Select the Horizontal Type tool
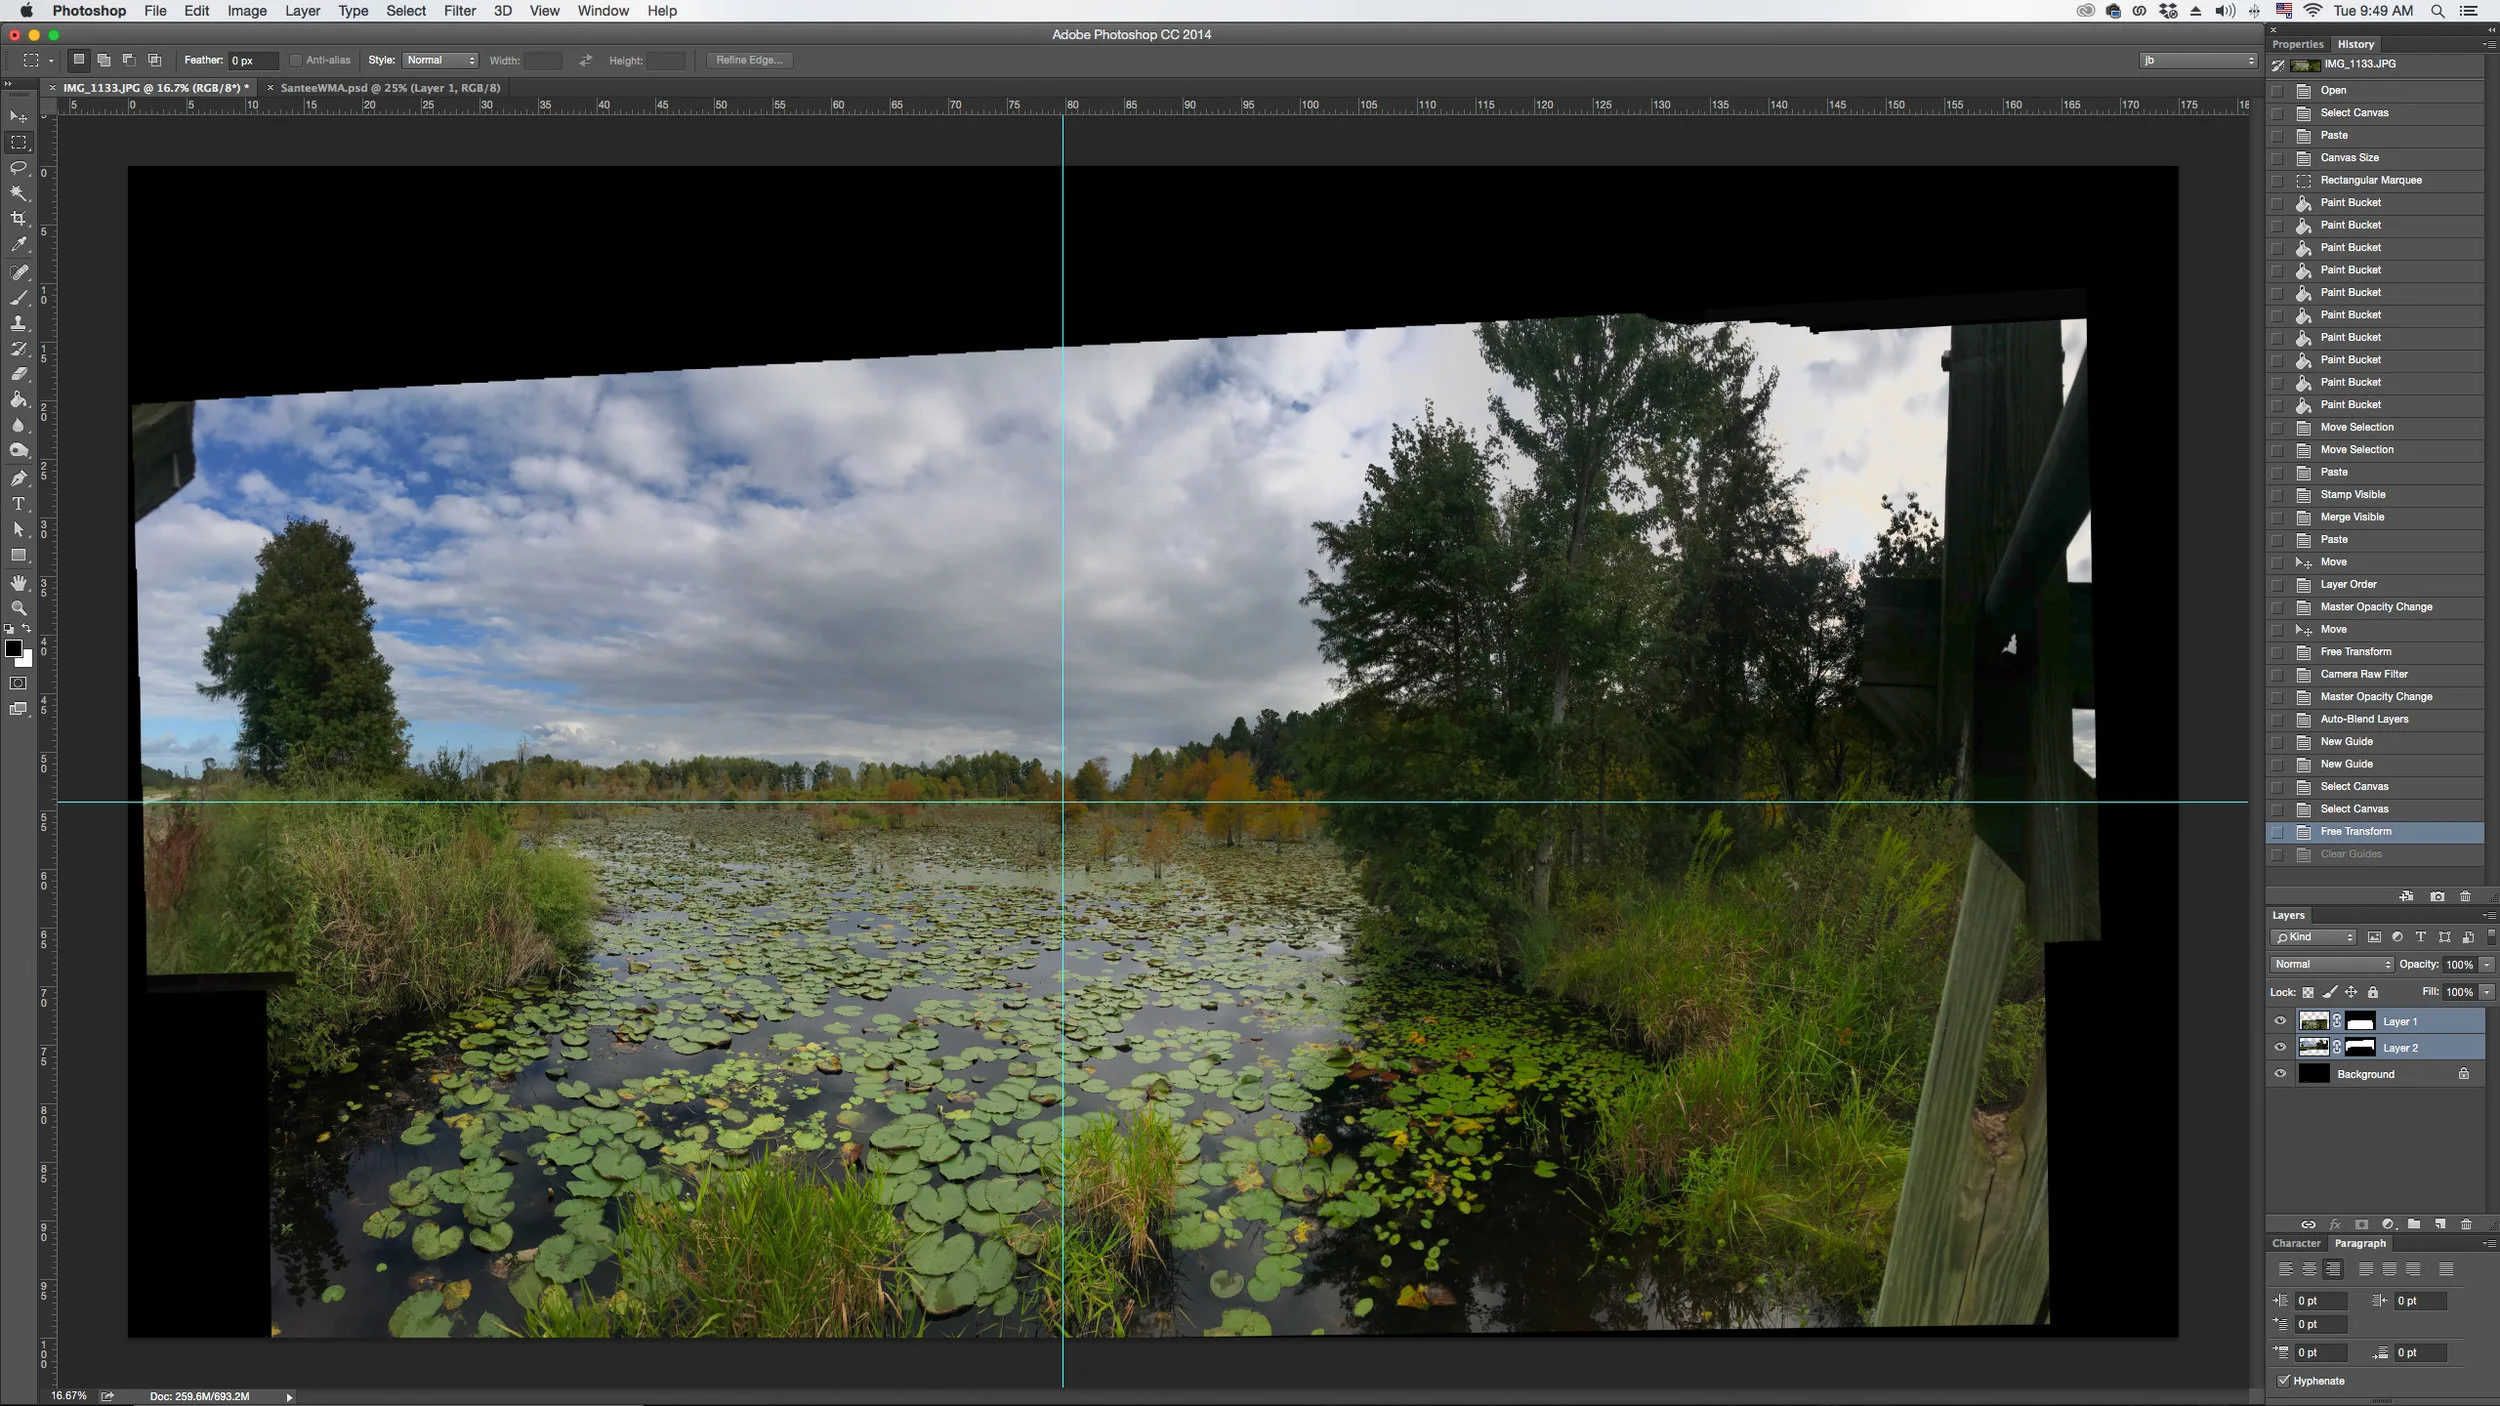2500x1406 pixels. point(19,504)
